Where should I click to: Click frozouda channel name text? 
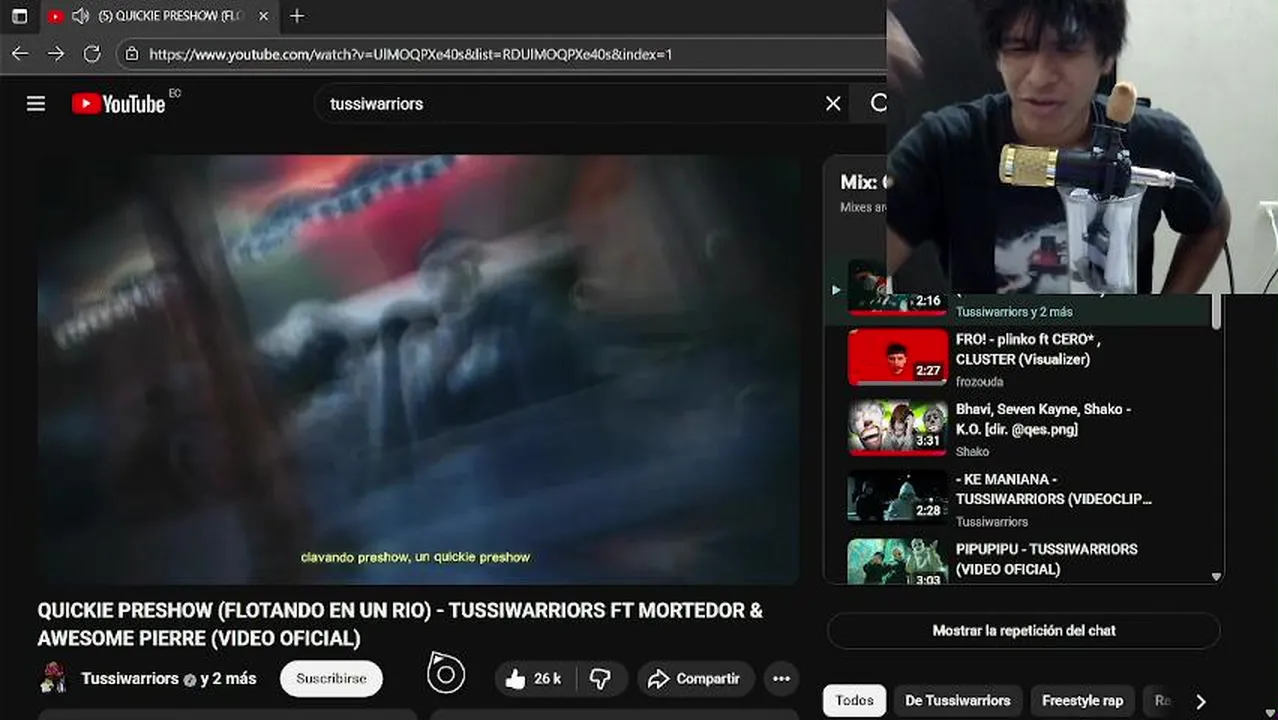coord(979,382)
